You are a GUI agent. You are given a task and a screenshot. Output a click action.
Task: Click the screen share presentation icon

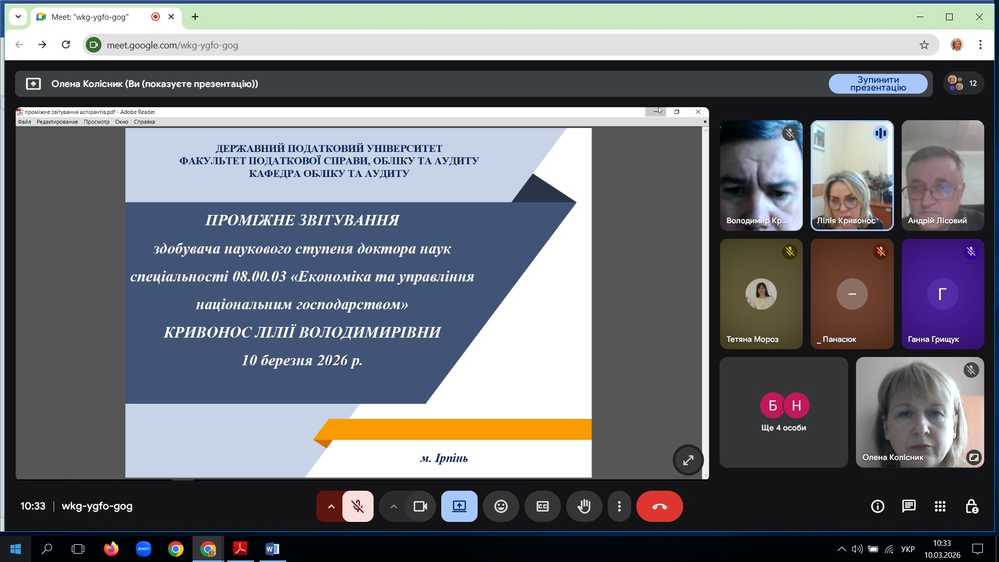(459, 507)
